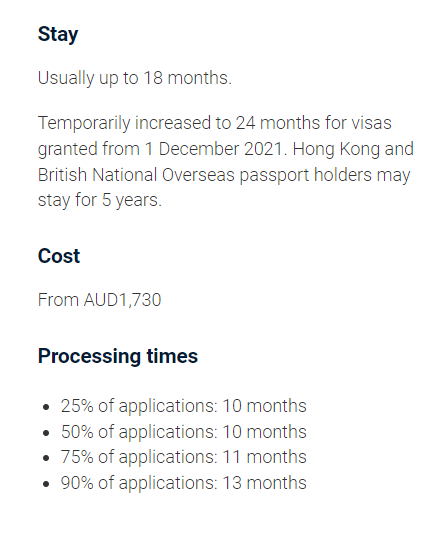Click the '11 months' processing time
This screenshot has height=537, width=432.
265,457
